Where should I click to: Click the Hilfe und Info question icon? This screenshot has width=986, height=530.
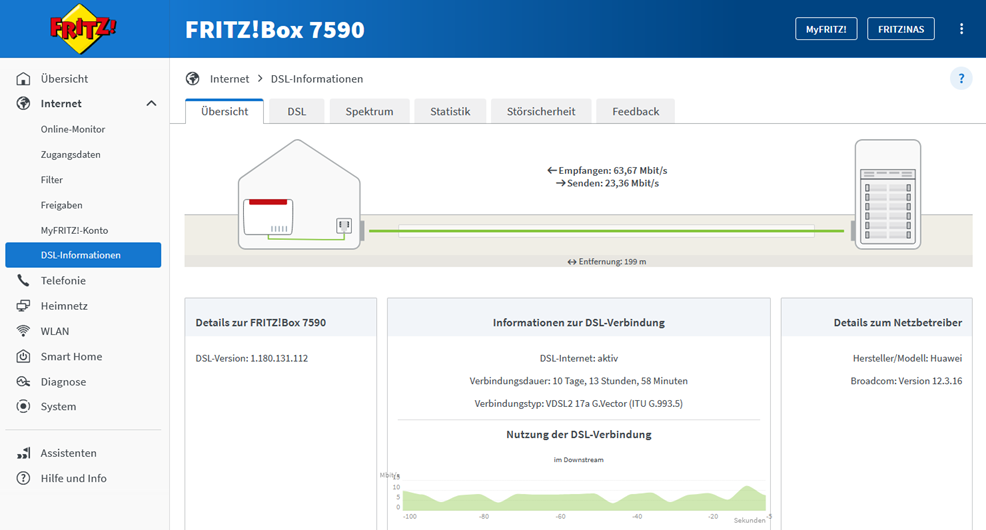[x=23, y=478]
